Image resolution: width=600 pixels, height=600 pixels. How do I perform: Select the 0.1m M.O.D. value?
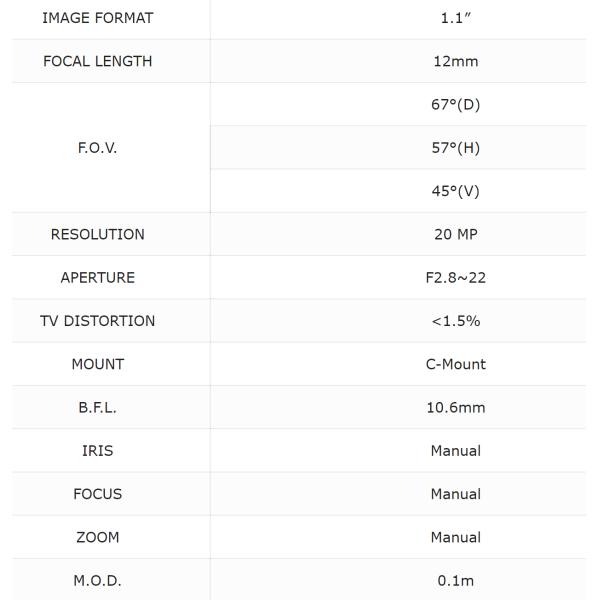pyautogui.click(x=456, y=580)
